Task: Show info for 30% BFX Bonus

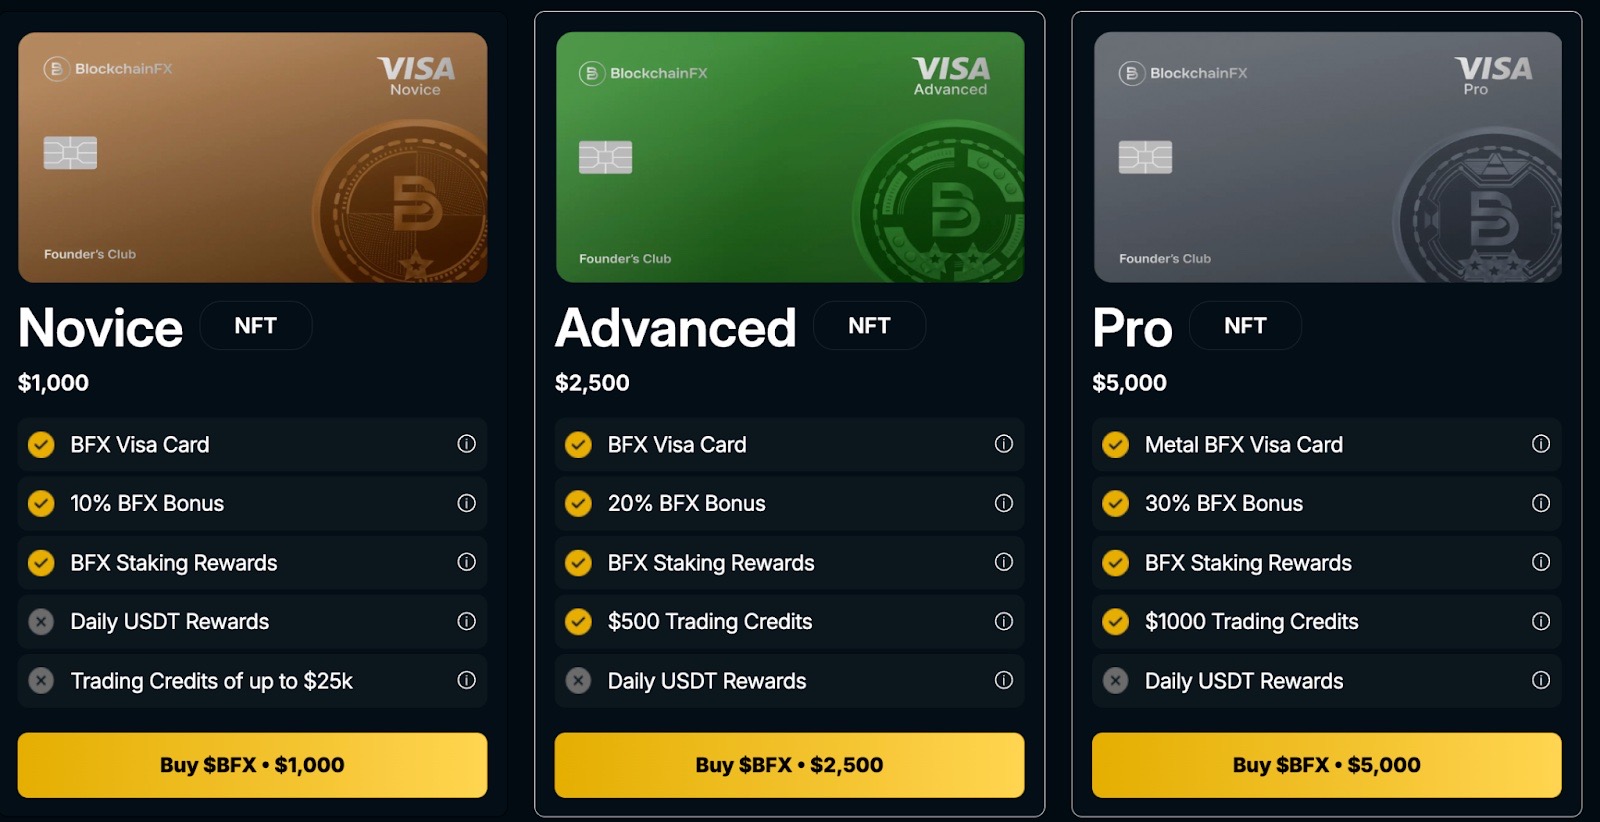Action: pyautogui.click(x=1540, y=503)
